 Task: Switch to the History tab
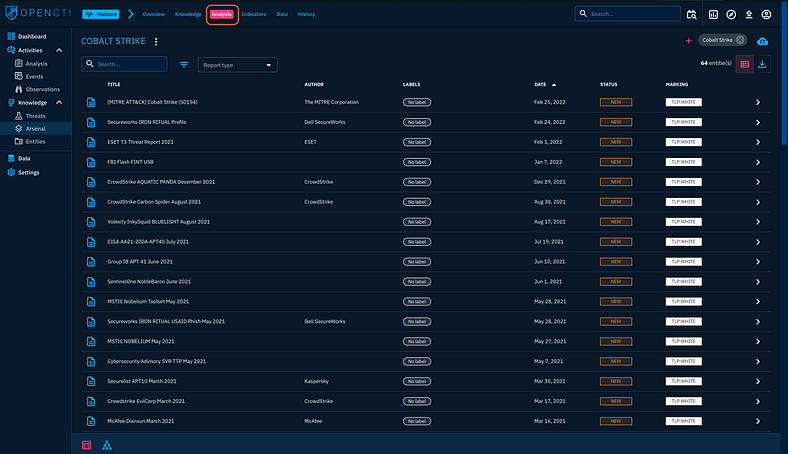(x=306, y=14)
